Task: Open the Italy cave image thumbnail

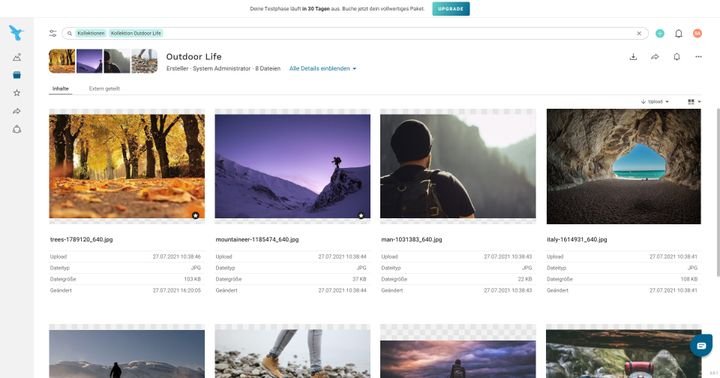Action: 624,166
